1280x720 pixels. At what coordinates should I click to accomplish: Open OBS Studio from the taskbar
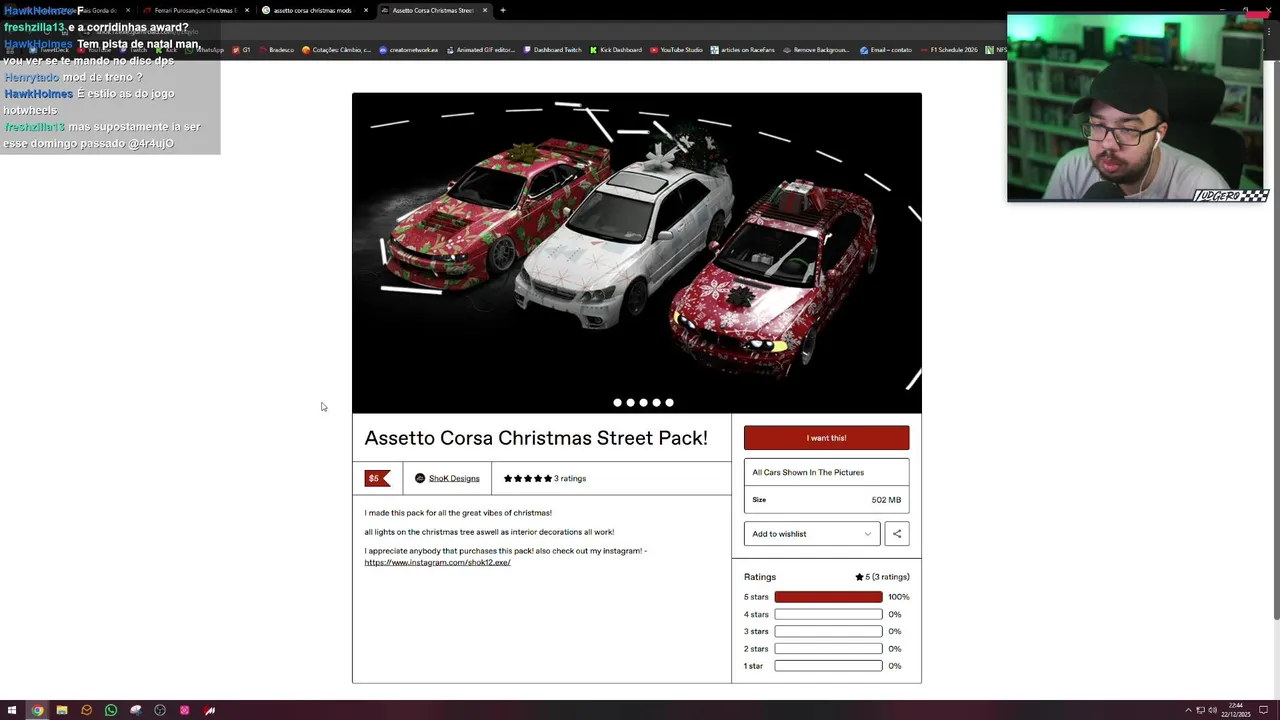click(x=160, y=710)
